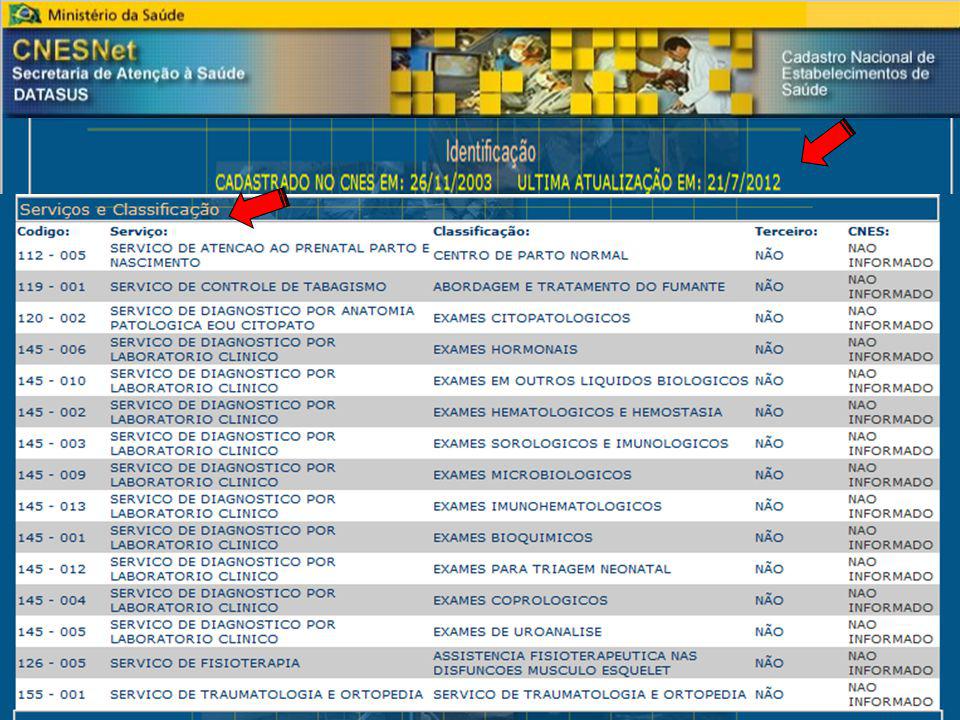Image resolution: width=960 pixels, height=720 pixels.
Task: Click the Codigo column header
Action: (x=43, y=231)
